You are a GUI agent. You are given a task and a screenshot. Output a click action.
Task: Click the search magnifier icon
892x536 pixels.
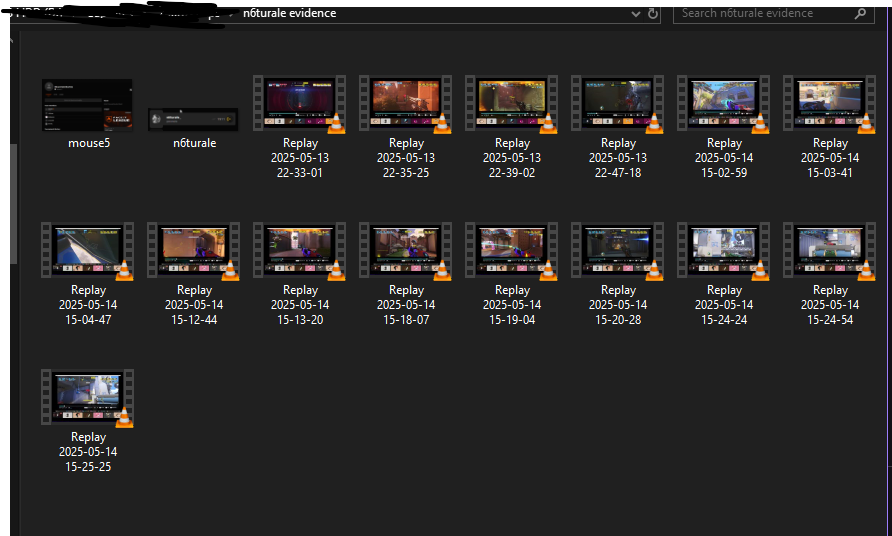click(x=860, y=14)
